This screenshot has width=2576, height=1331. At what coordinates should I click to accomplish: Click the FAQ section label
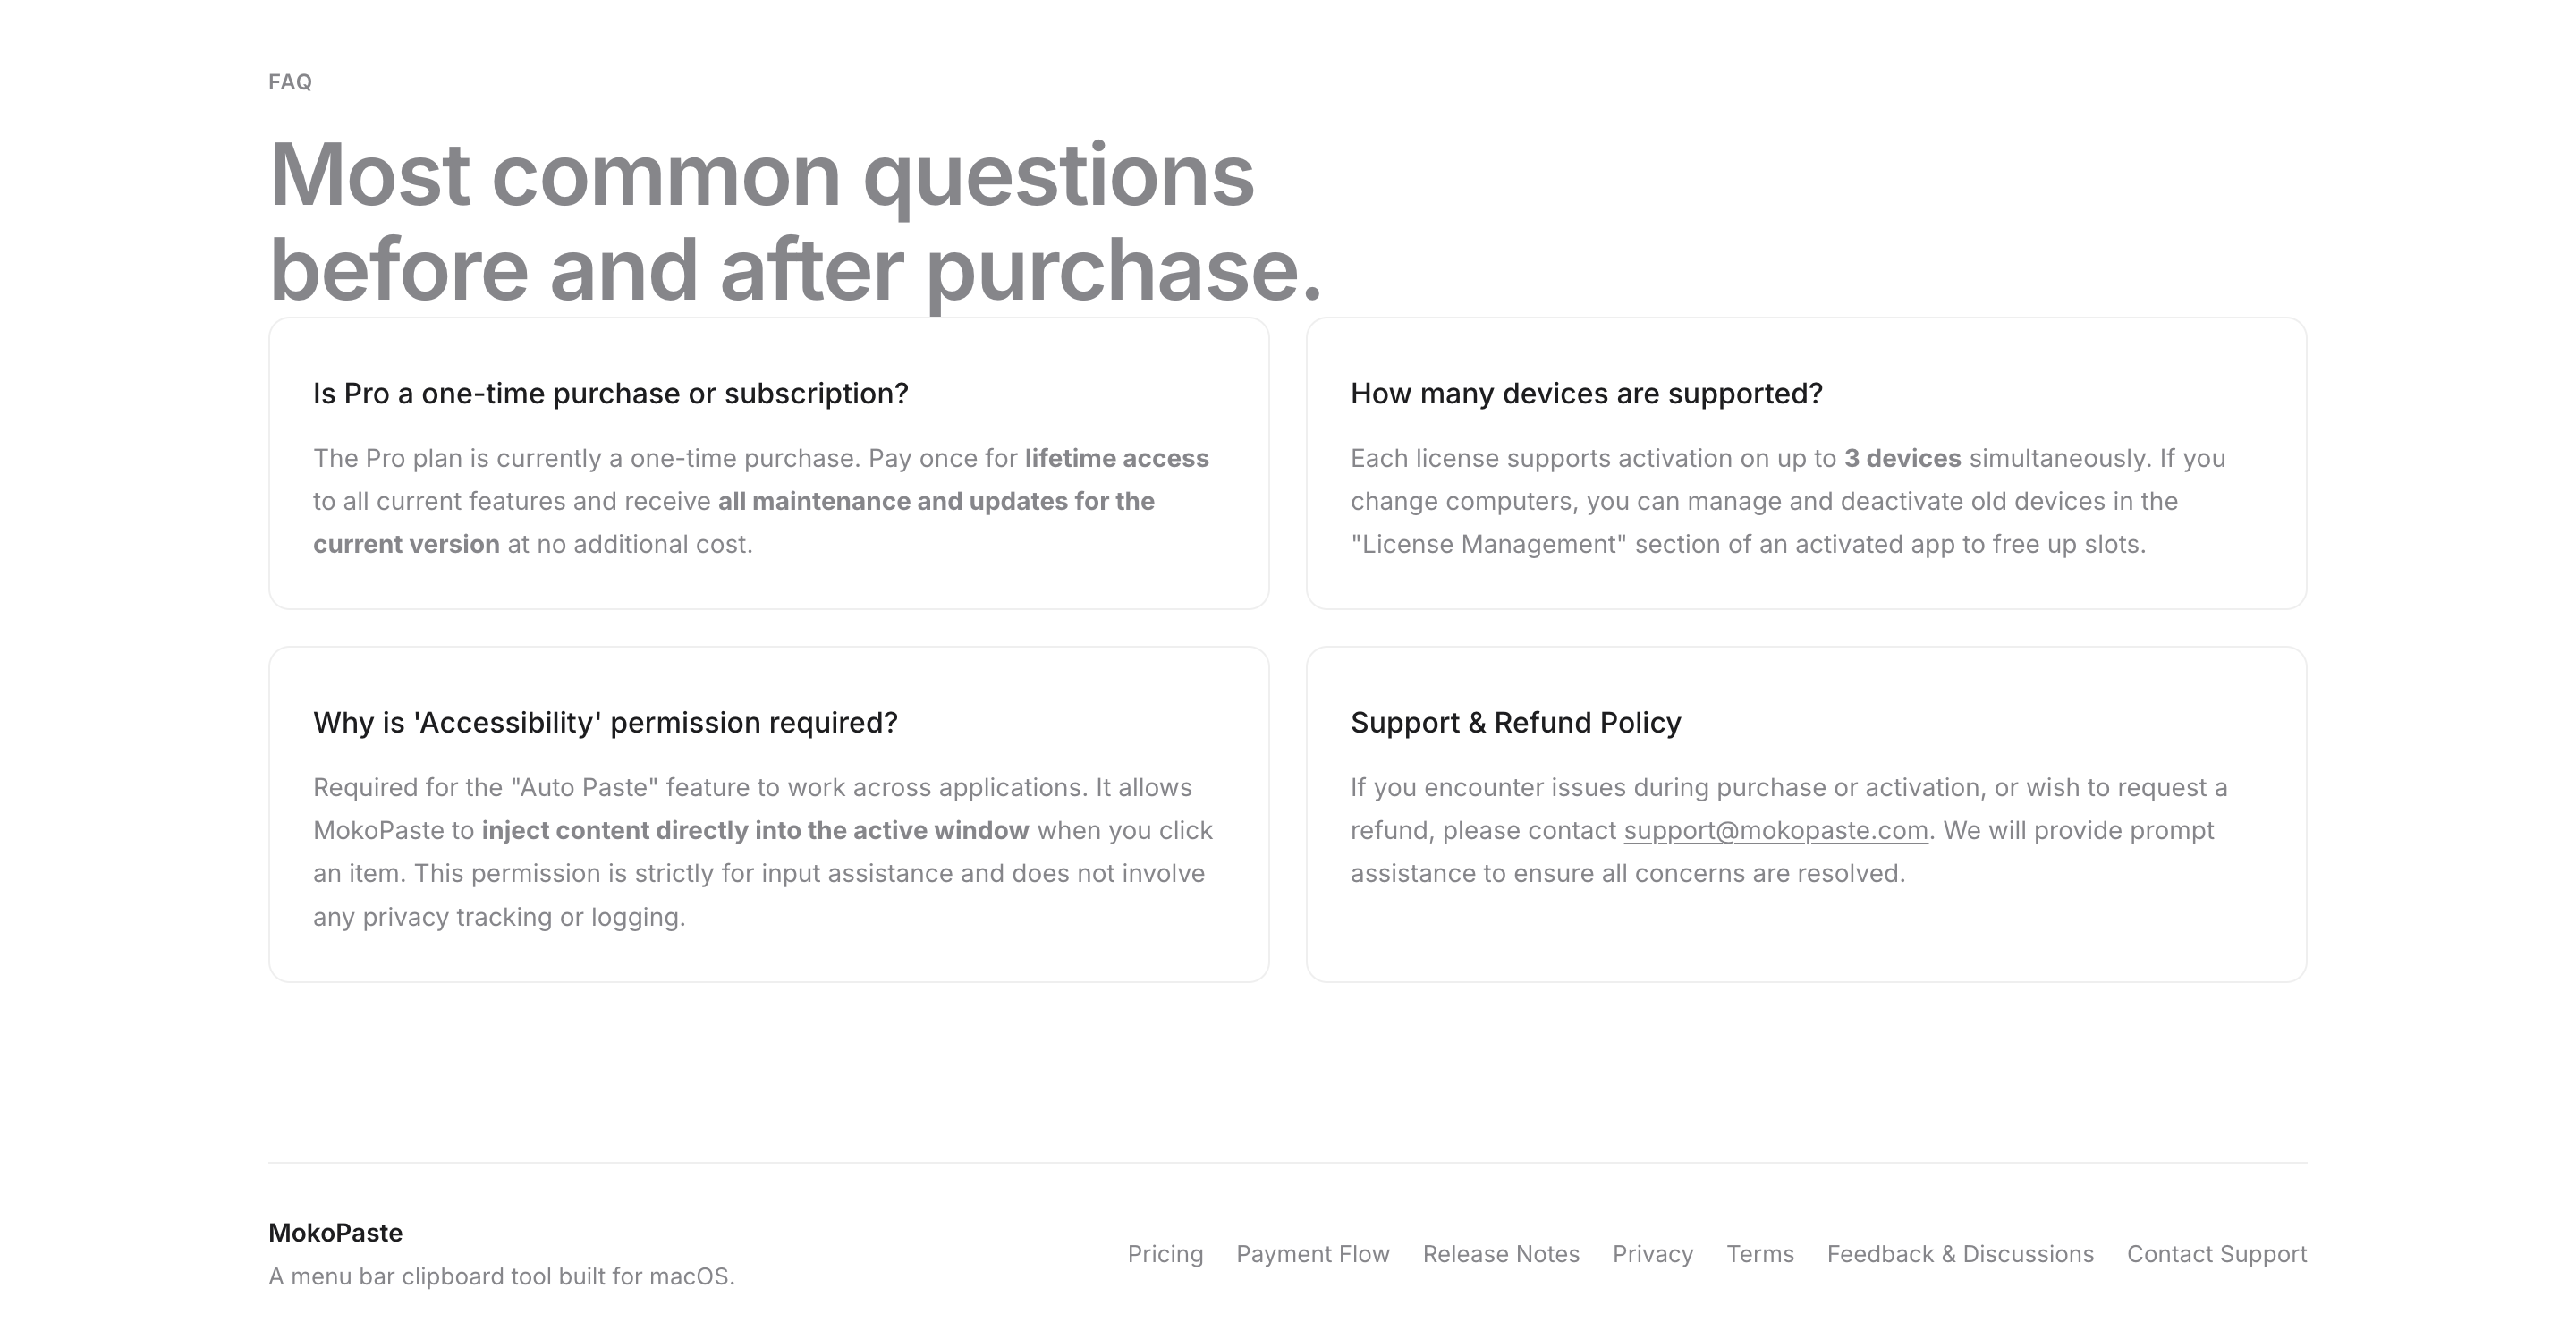(x=290, y=82)
